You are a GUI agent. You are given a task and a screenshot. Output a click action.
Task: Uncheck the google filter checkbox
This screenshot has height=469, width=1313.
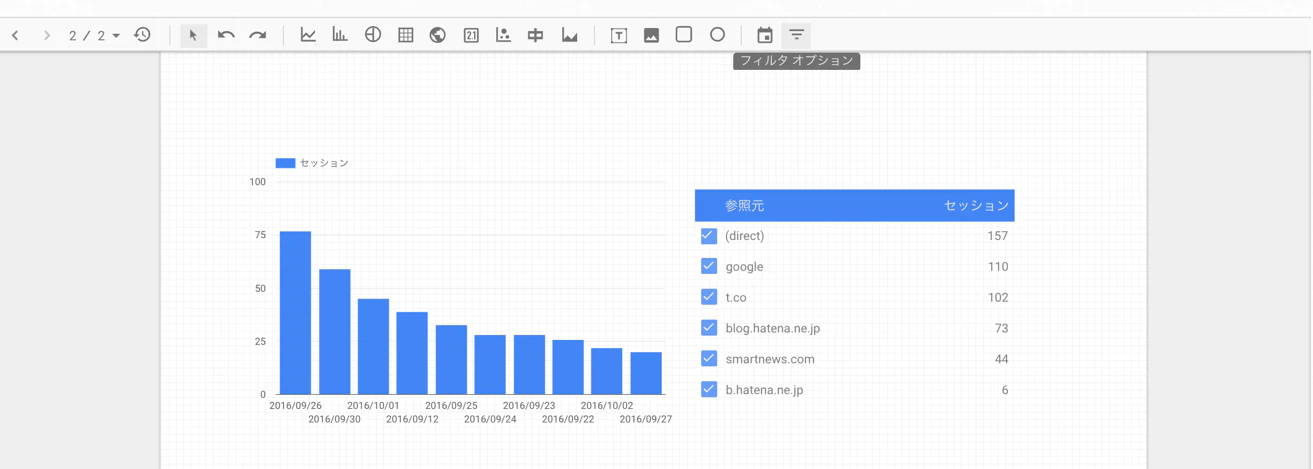click(709, 266)
